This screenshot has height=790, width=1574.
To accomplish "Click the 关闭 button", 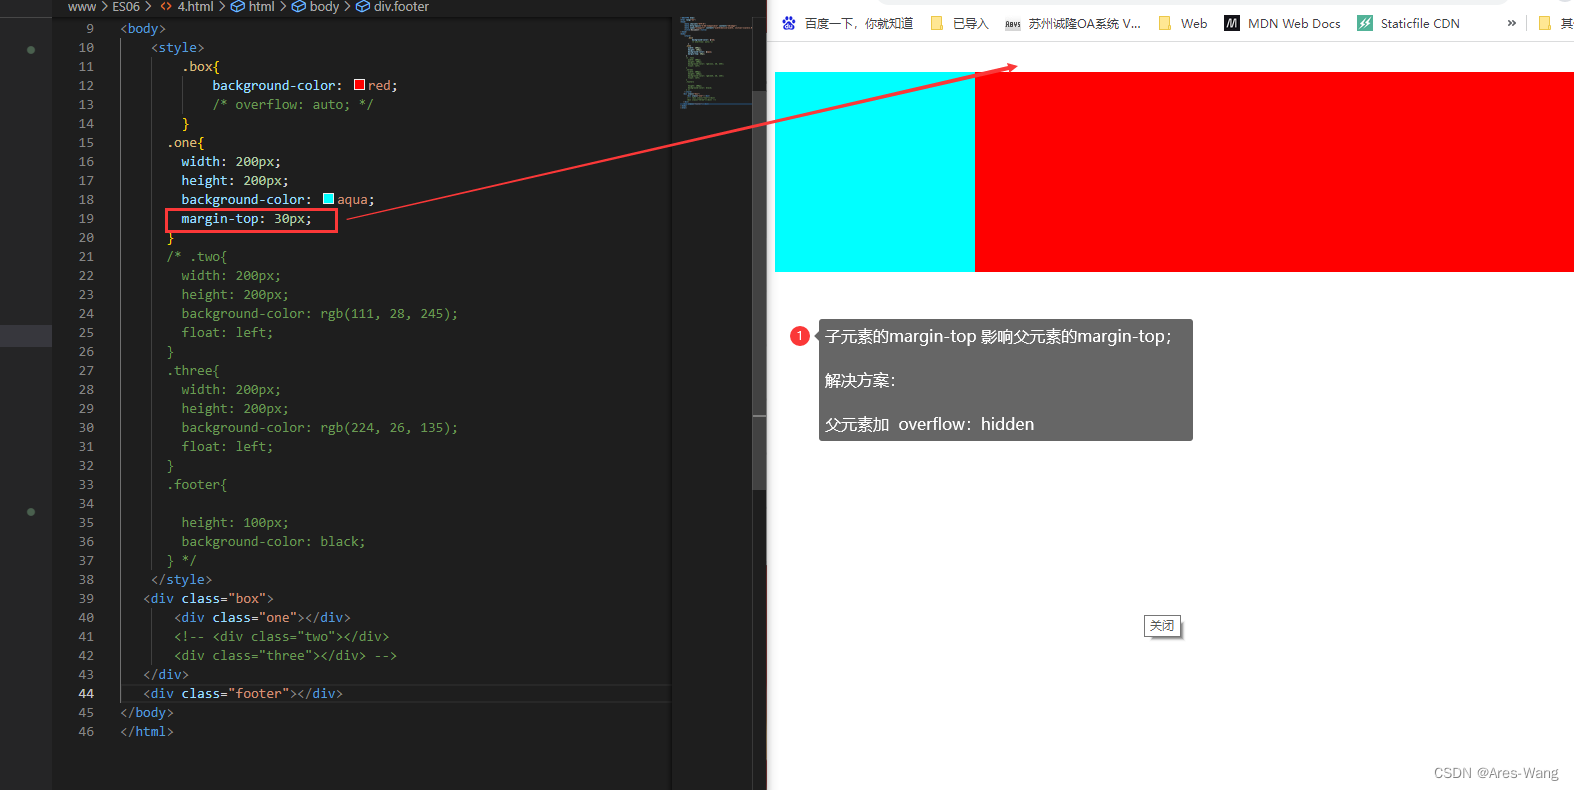I will 1162,626.
